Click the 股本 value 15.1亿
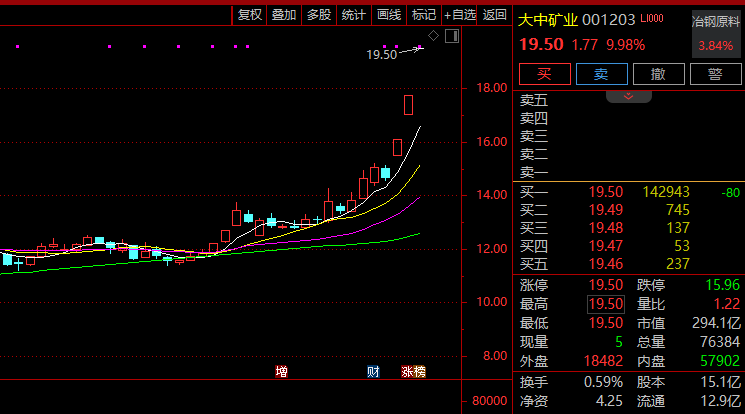The height and width of the screenshot is (414, 745). (720, 382)
